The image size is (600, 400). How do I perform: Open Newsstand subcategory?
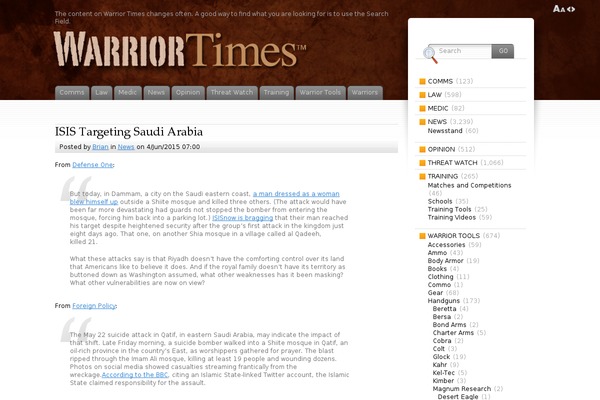click(445, 131)
